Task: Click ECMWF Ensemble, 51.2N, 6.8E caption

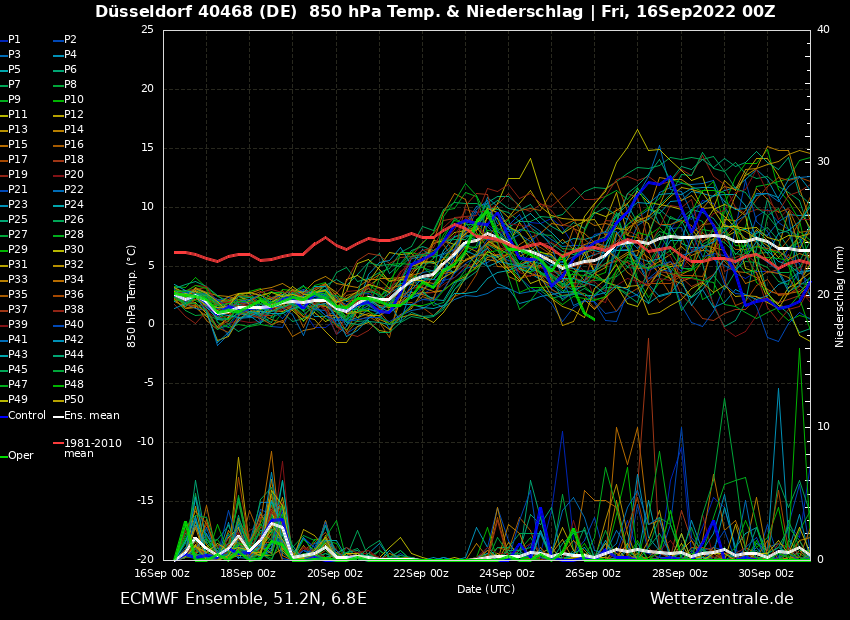Action: click(243, 598)
